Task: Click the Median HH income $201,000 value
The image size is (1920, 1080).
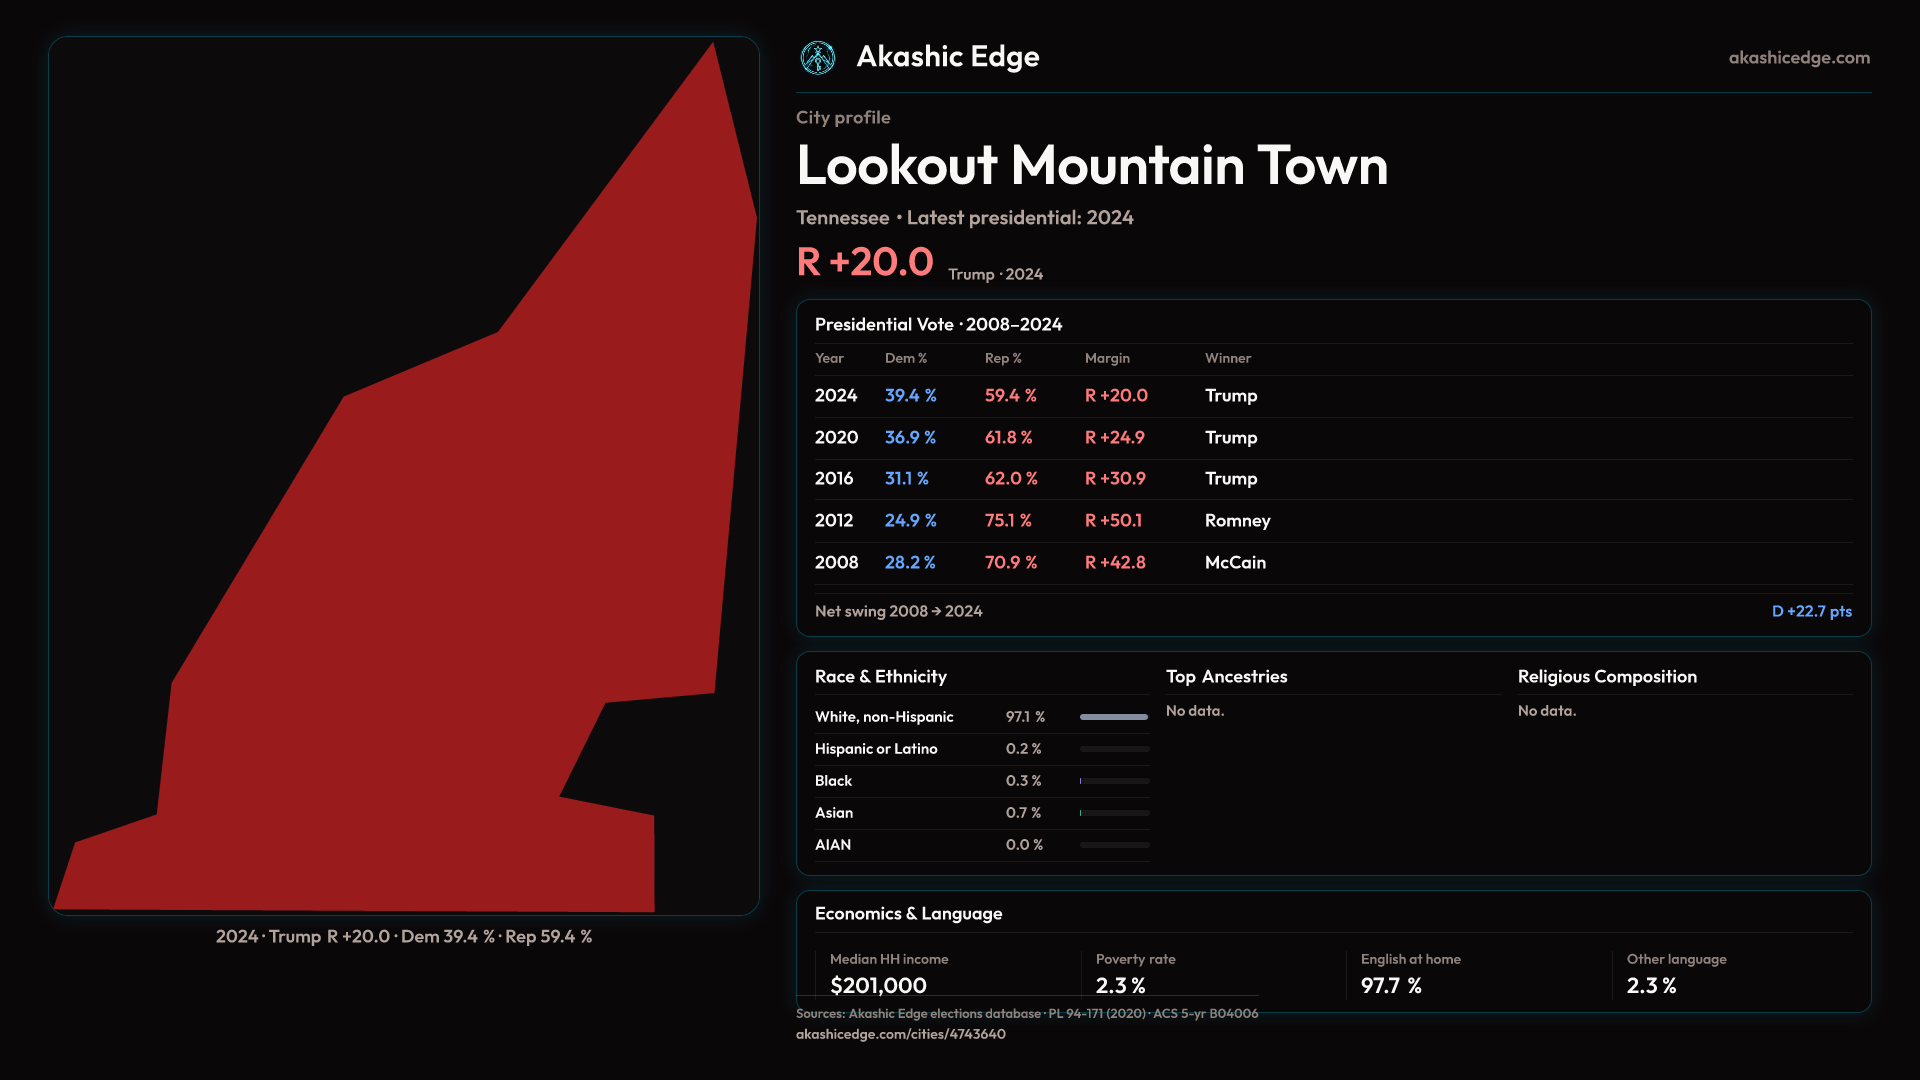Action: coord(878,985)
